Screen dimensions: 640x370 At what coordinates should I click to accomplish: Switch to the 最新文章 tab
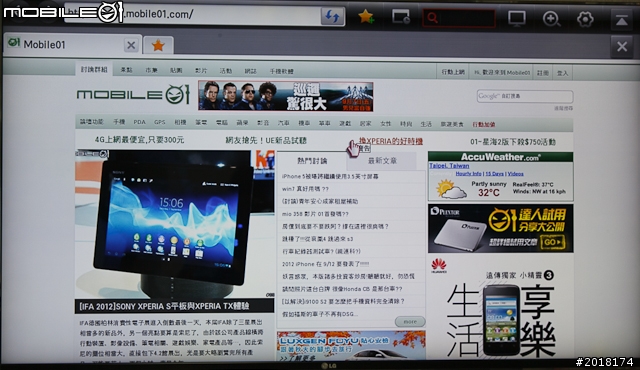click(x=382, y=161)
